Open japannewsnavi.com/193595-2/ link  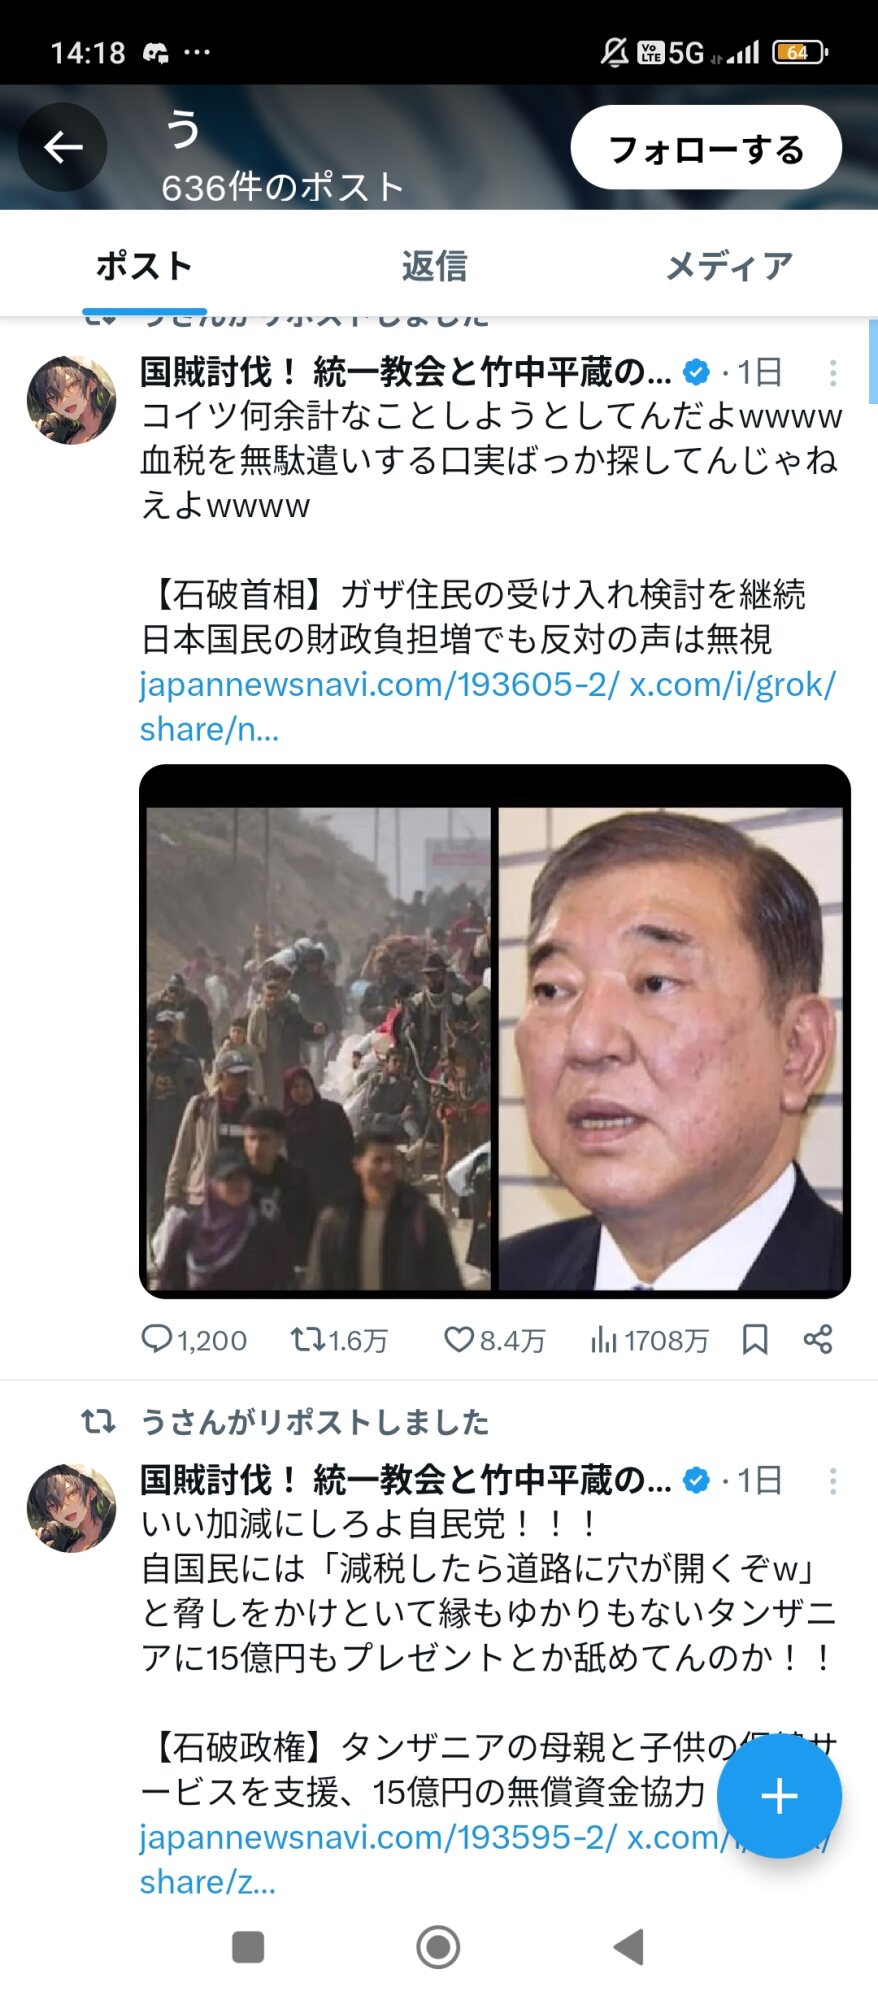(378, 1836)
